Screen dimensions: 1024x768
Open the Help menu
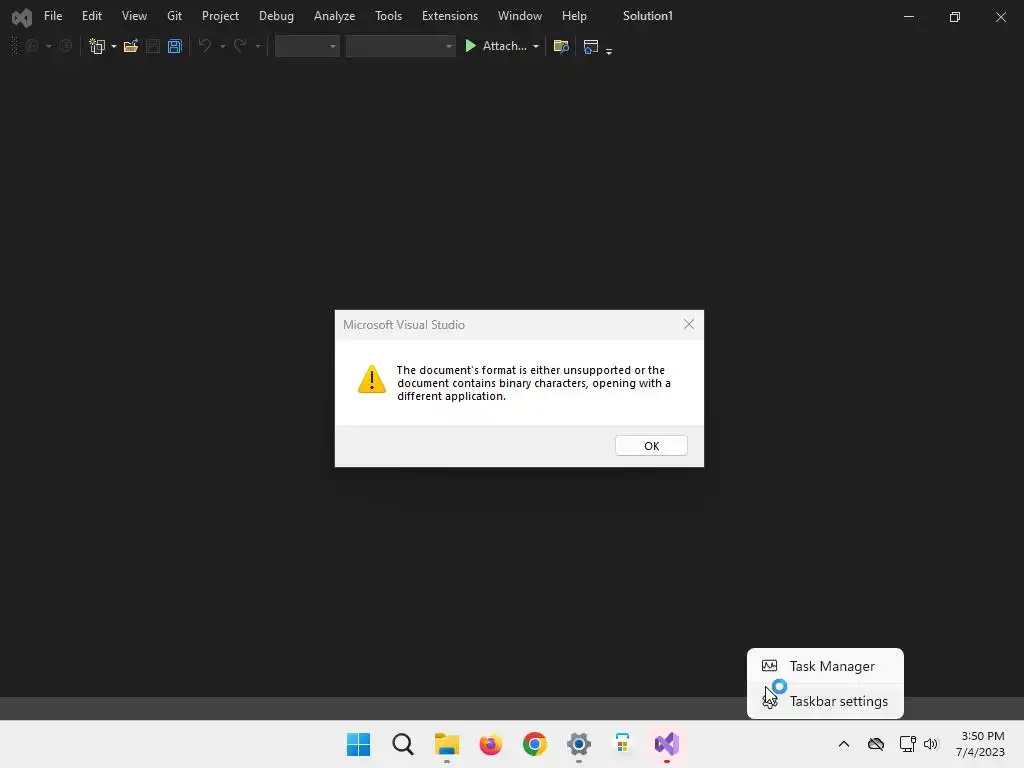pos(575,16)
